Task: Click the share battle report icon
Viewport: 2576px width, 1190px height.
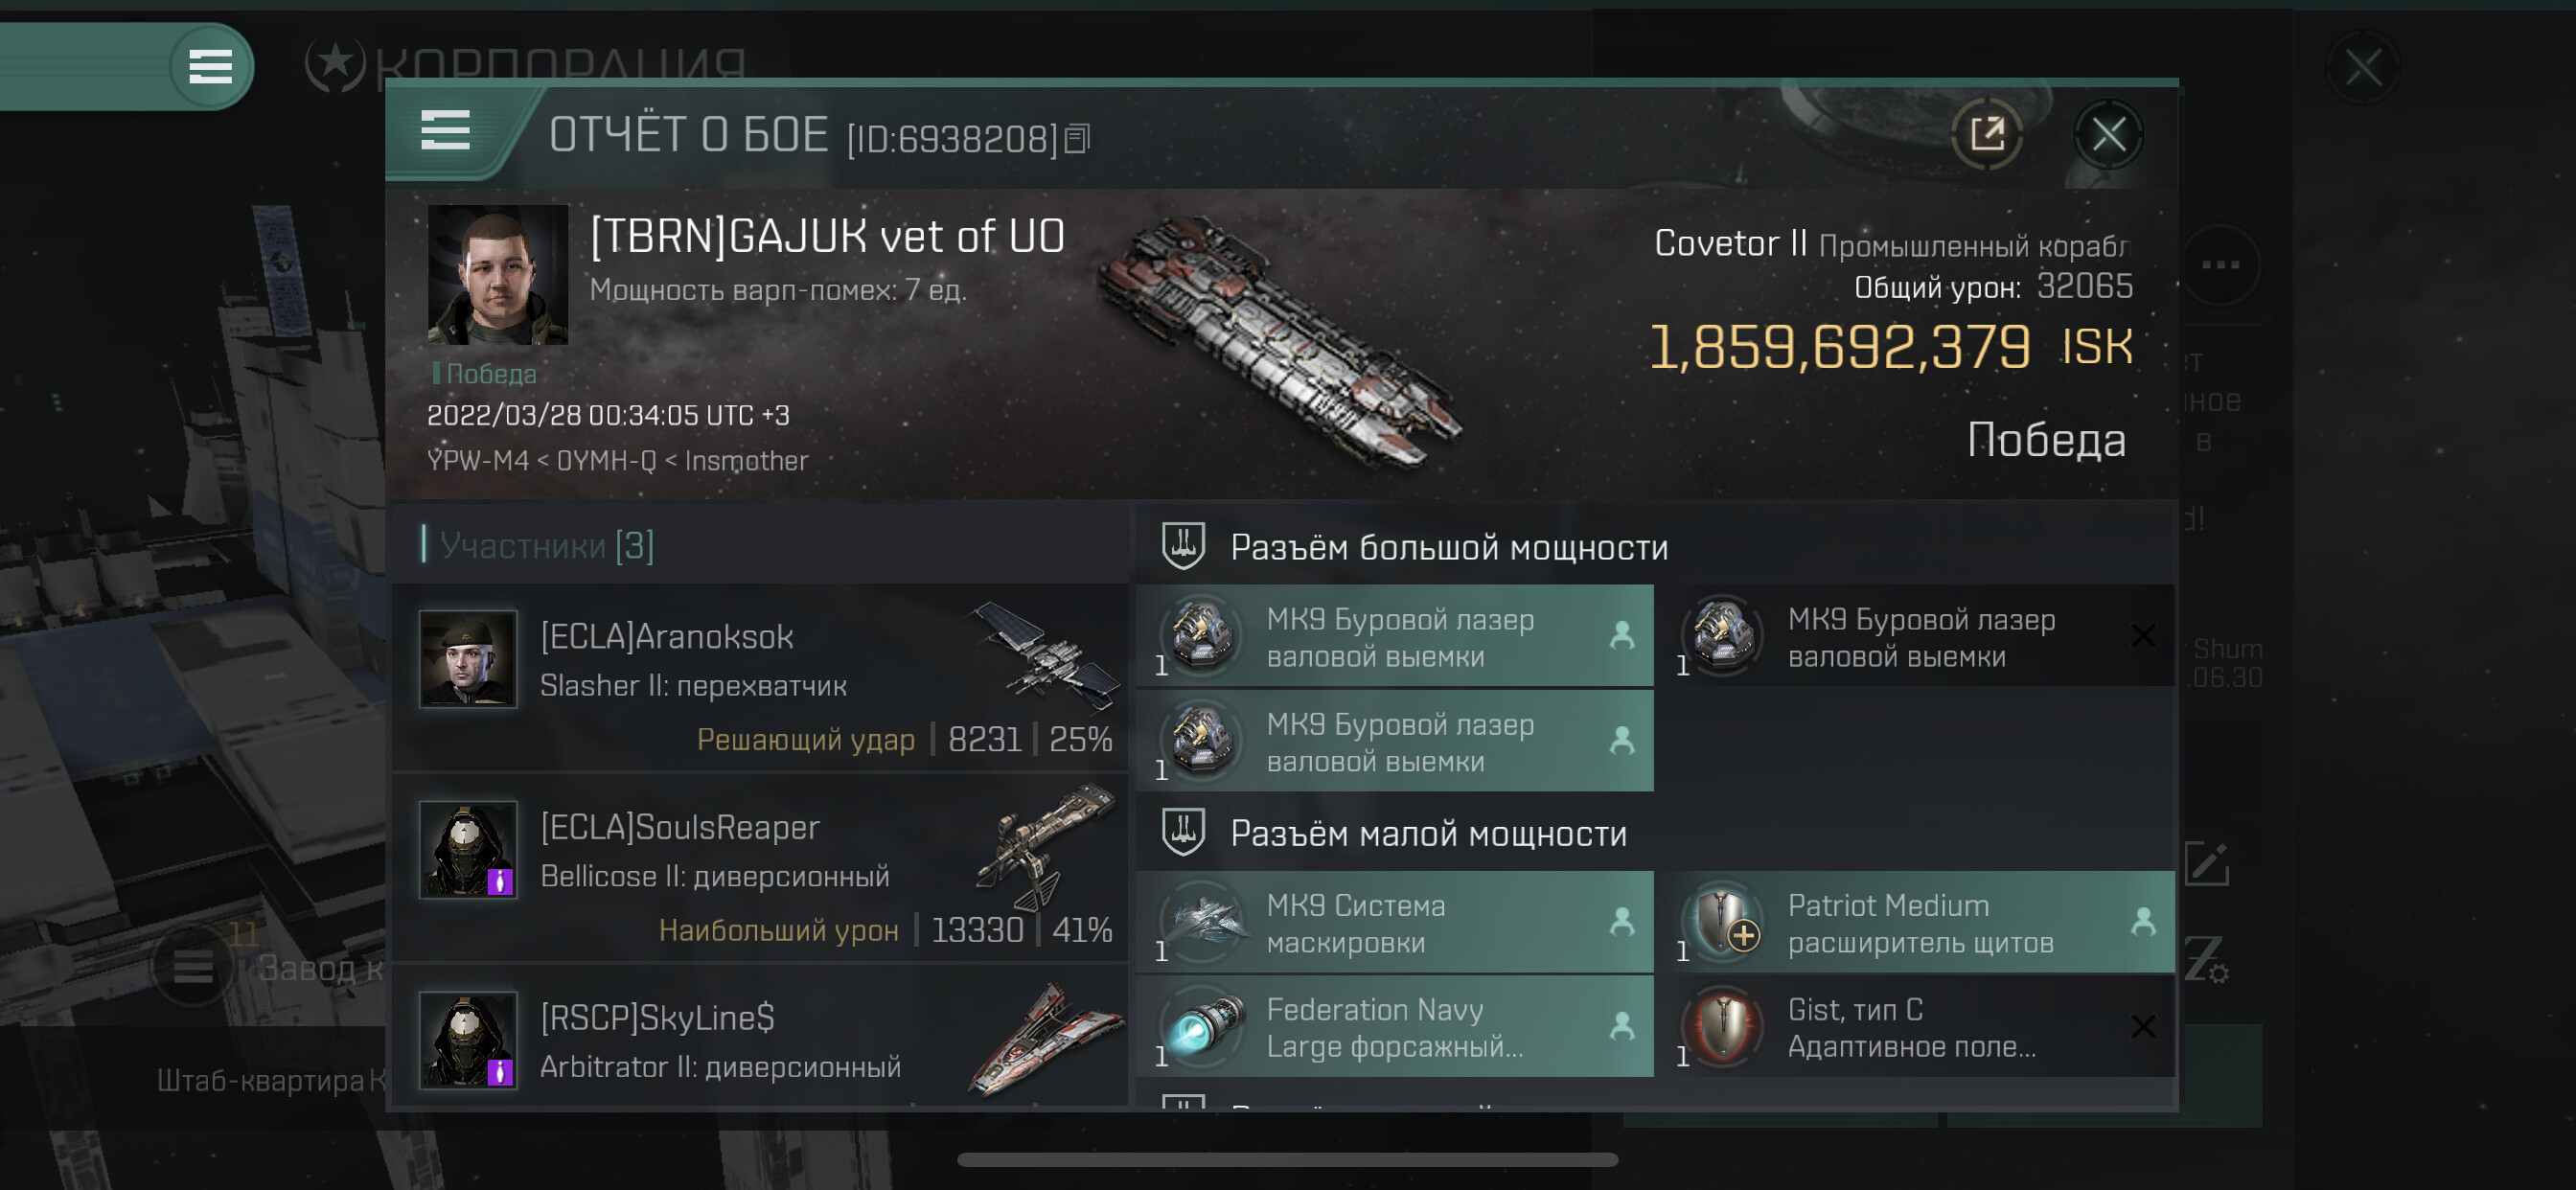Action: [x=1986, y=134]
